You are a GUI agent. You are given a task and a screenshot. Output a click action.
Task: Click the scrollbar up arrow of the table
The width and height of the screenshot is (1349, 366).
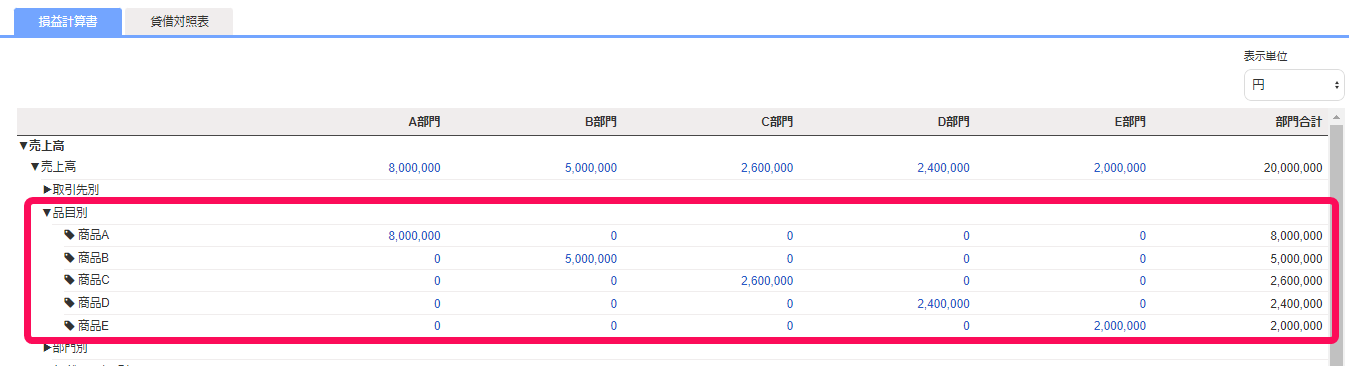1336,116
